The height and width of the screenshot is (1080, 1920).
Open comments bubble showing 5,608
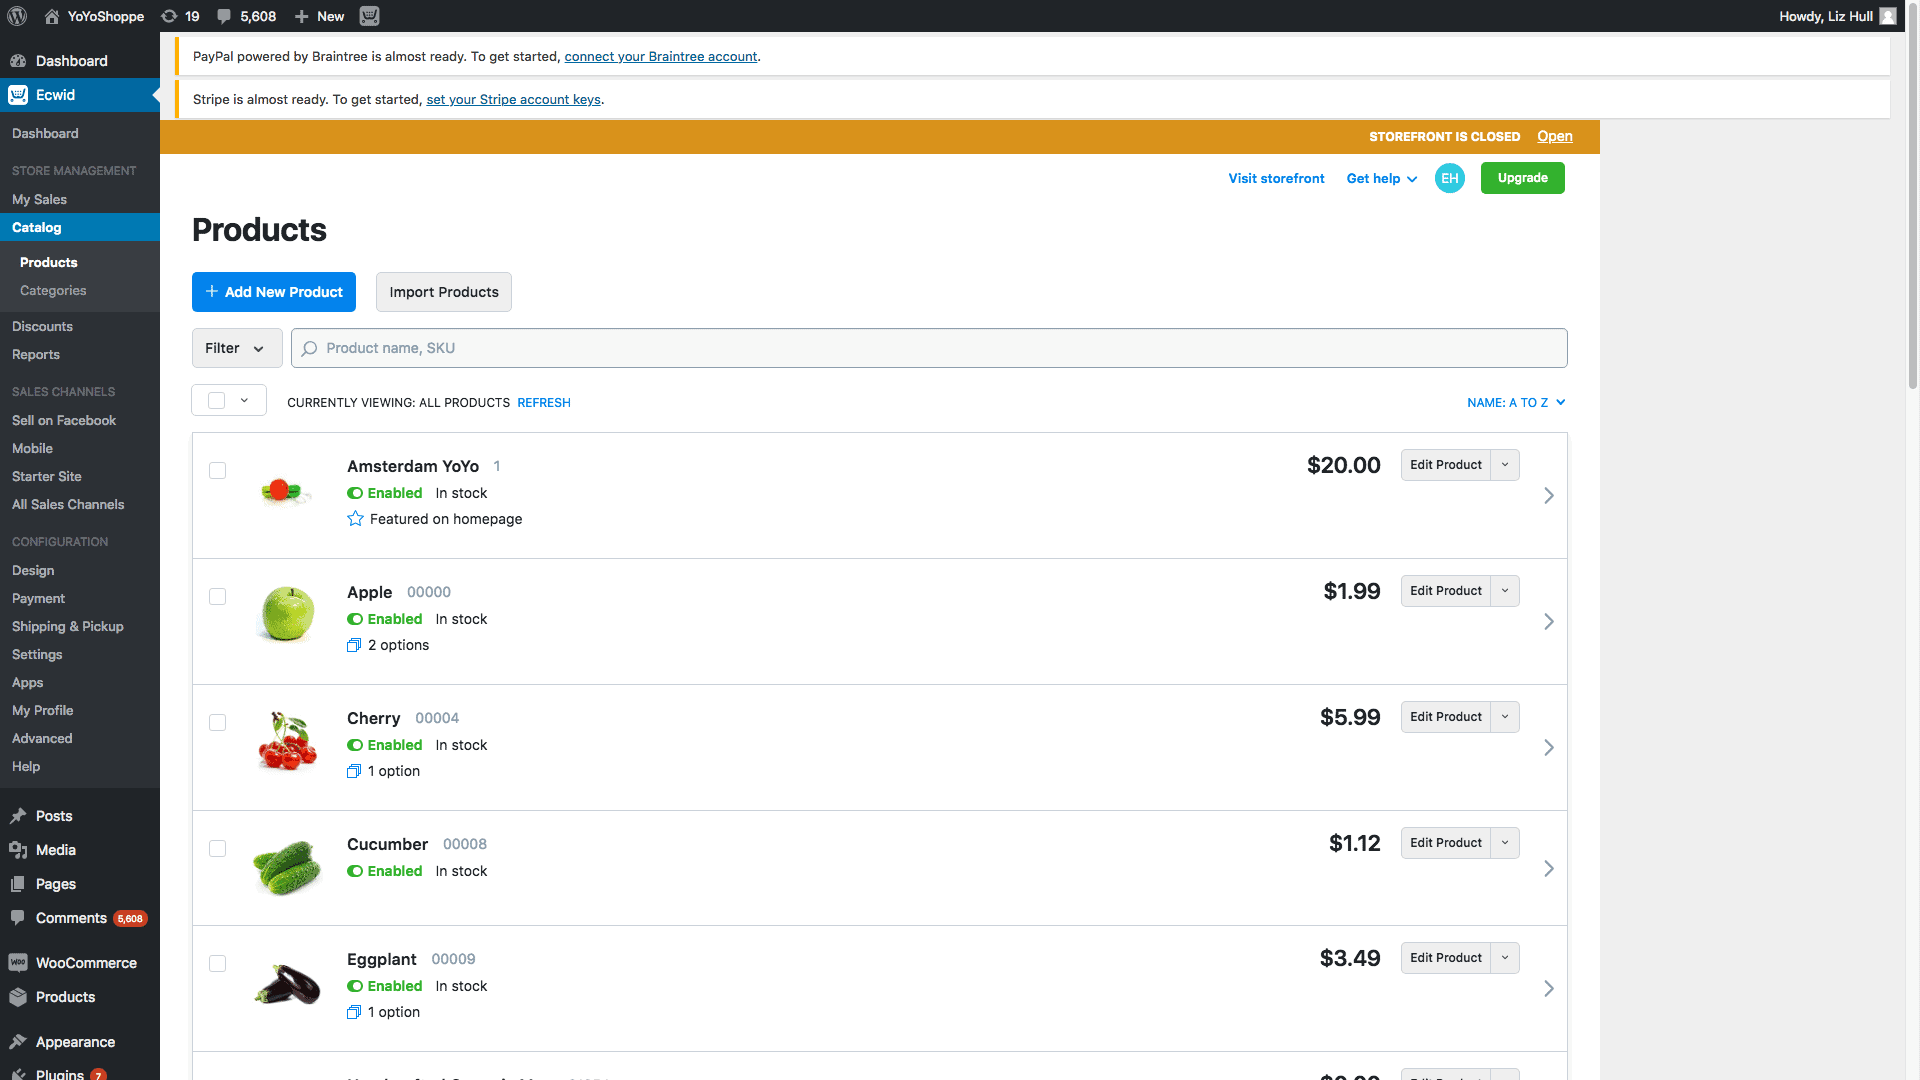tap(246, 16)
